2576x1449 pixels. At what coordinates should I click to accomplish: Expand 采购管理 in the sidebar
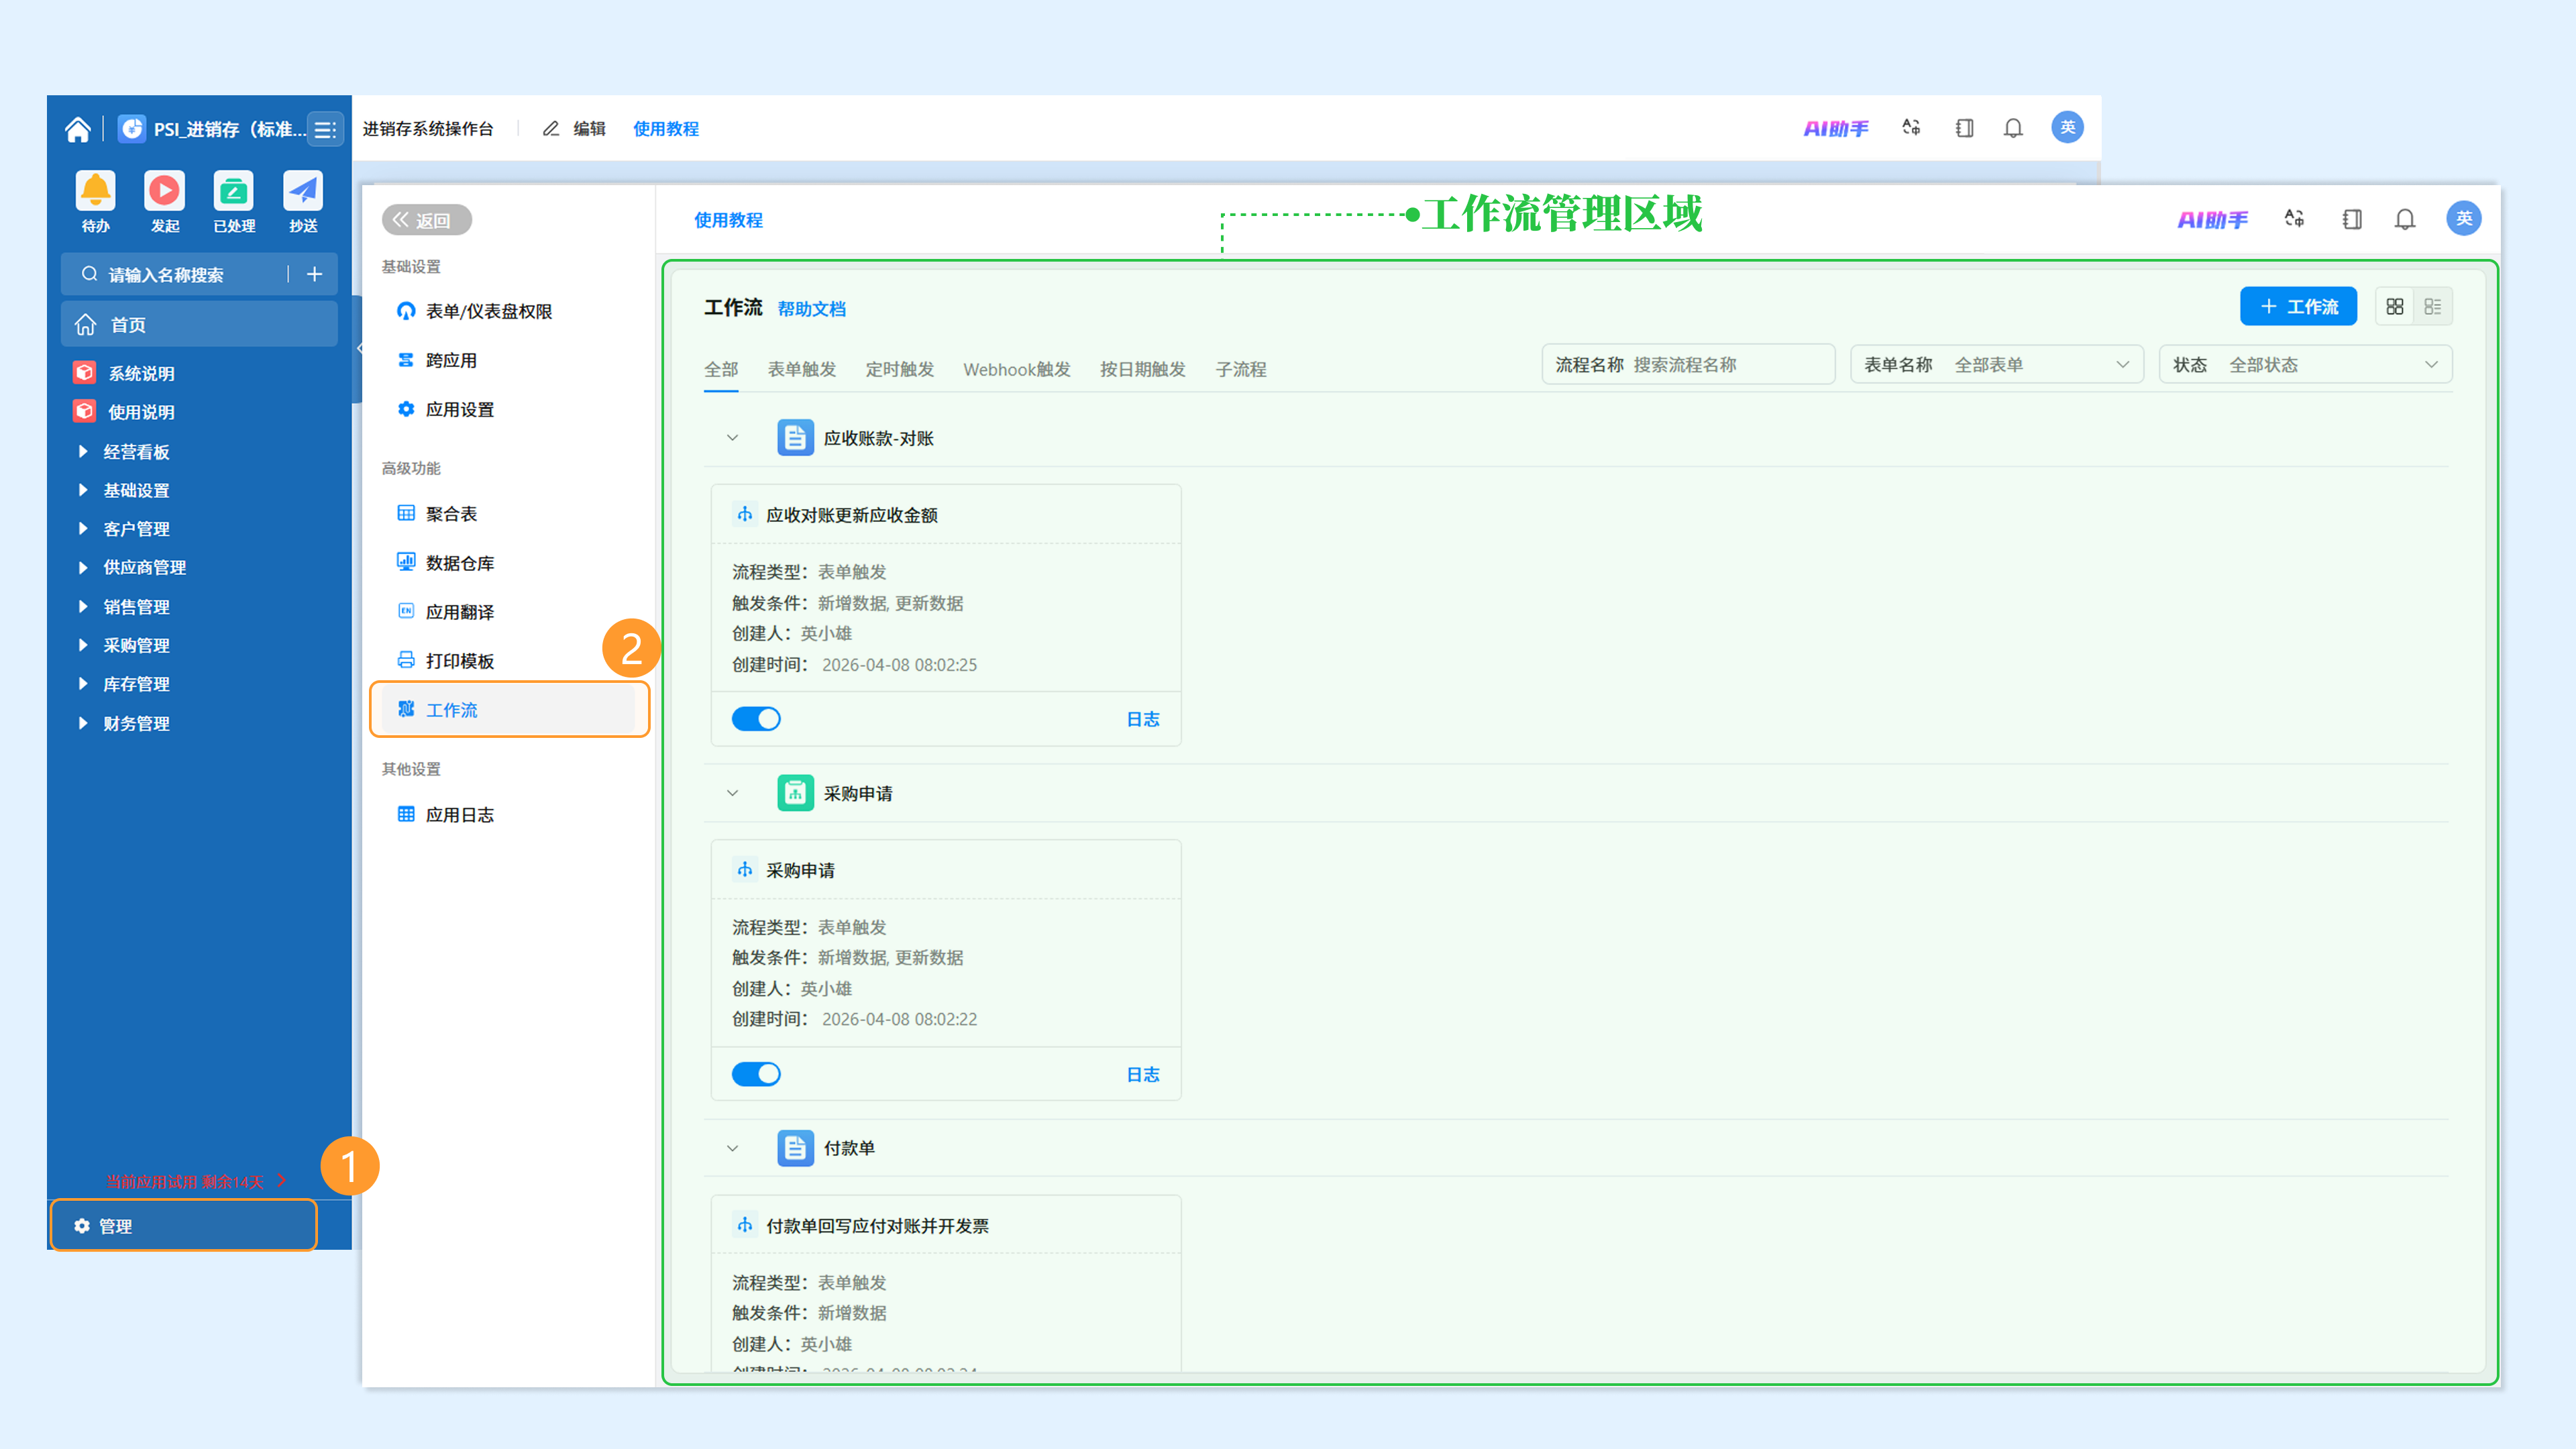(83, 645)
